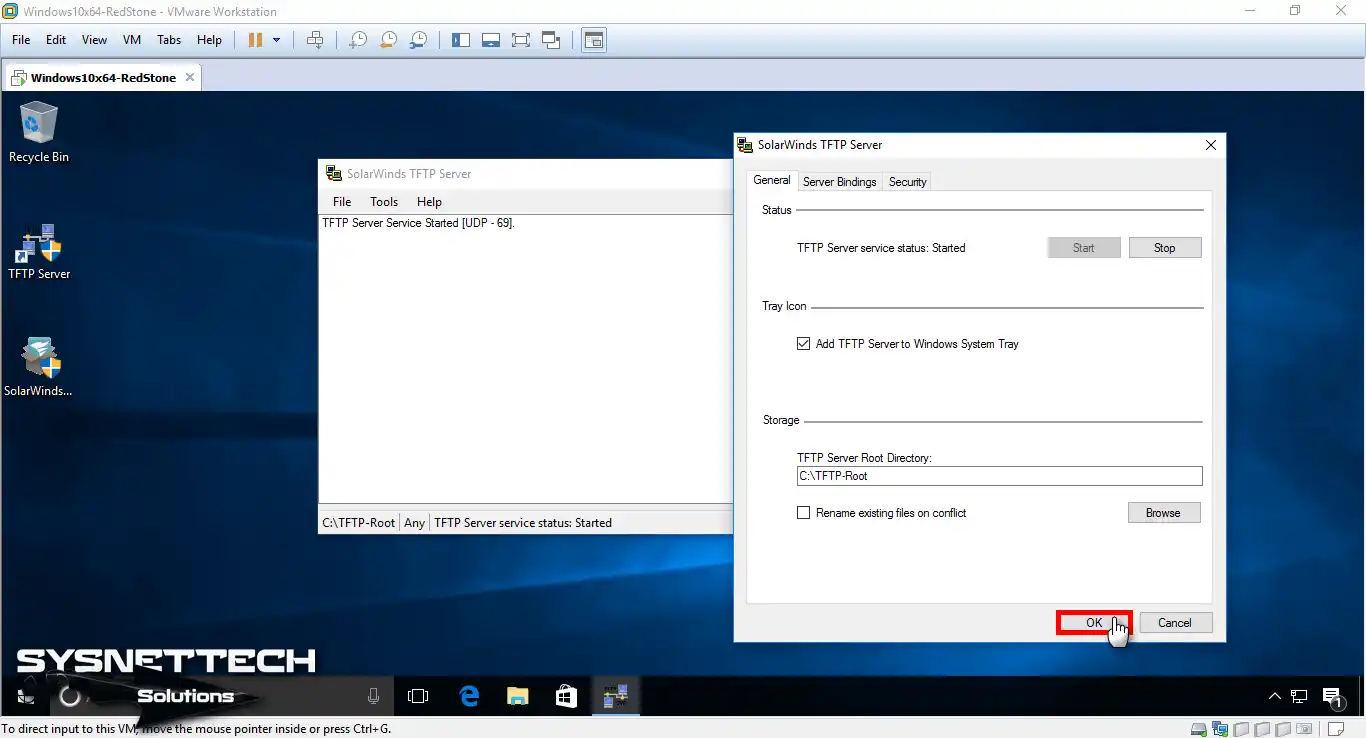Click the OK button in settings dialog
This screenshot has height=738, width=1366.
click(x=1094, y=622)
